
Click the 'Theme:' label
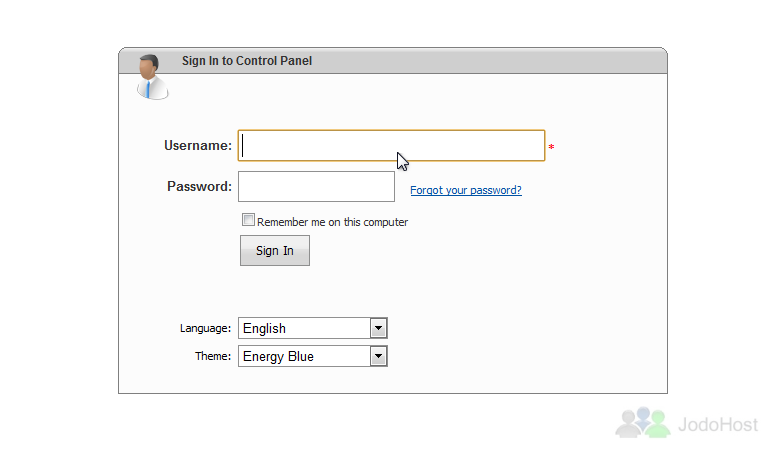pyautogui.click(x=213, y=356)
